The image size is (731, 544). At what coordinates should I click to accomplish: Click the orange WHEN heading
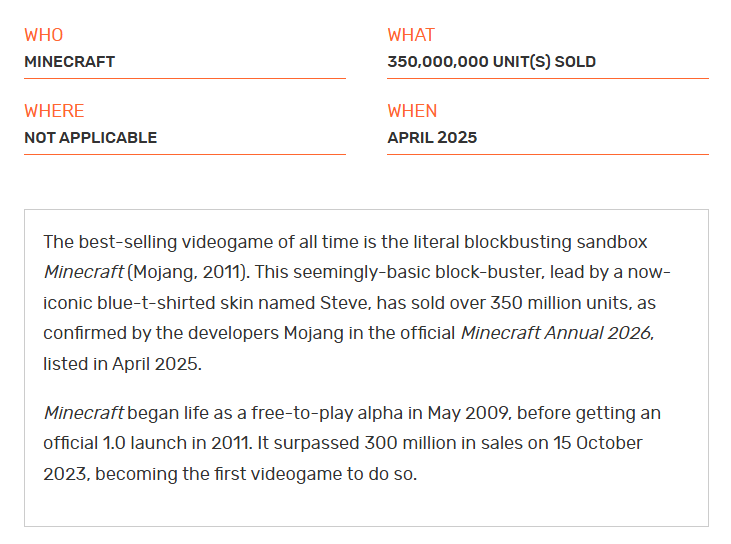412,111
